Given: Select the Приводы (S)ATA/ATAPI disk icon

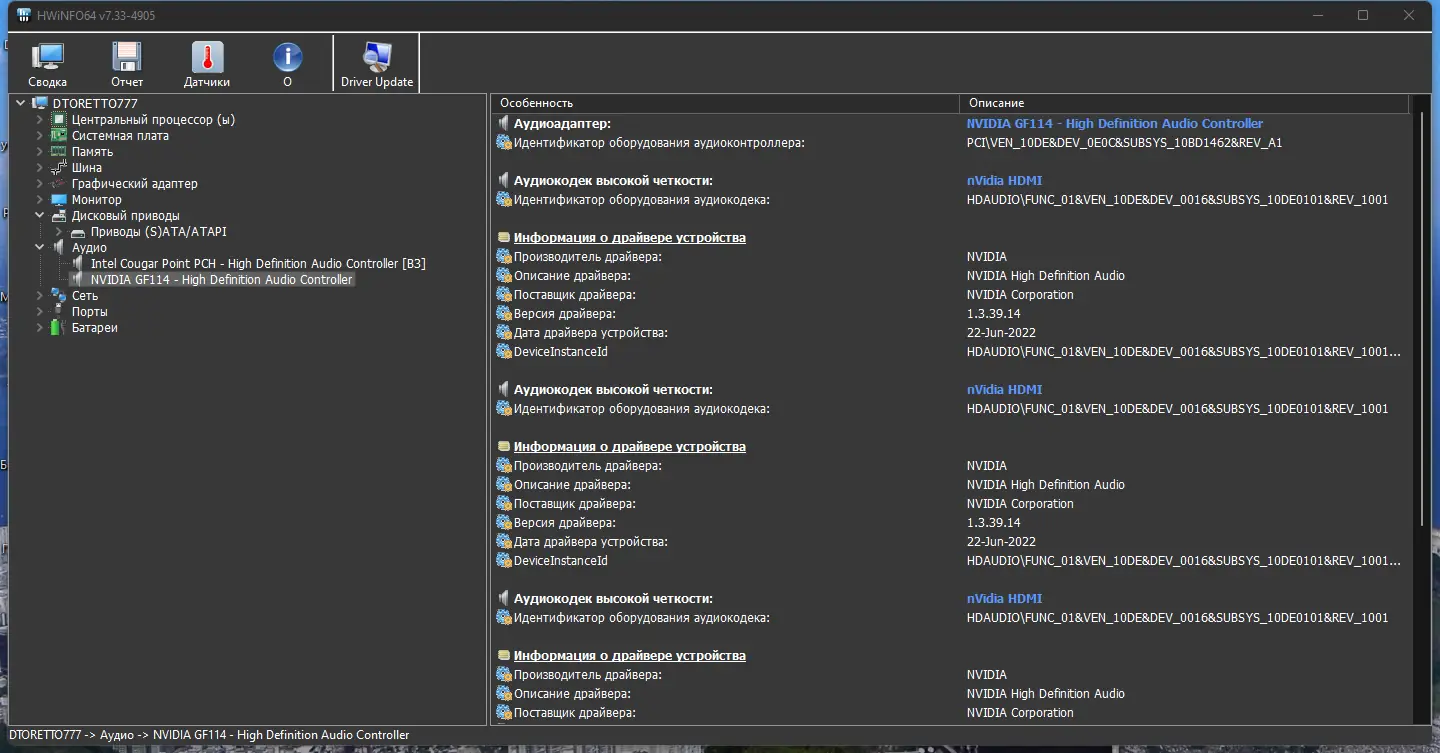Looking at the screenshot, I should coord(78,231).
